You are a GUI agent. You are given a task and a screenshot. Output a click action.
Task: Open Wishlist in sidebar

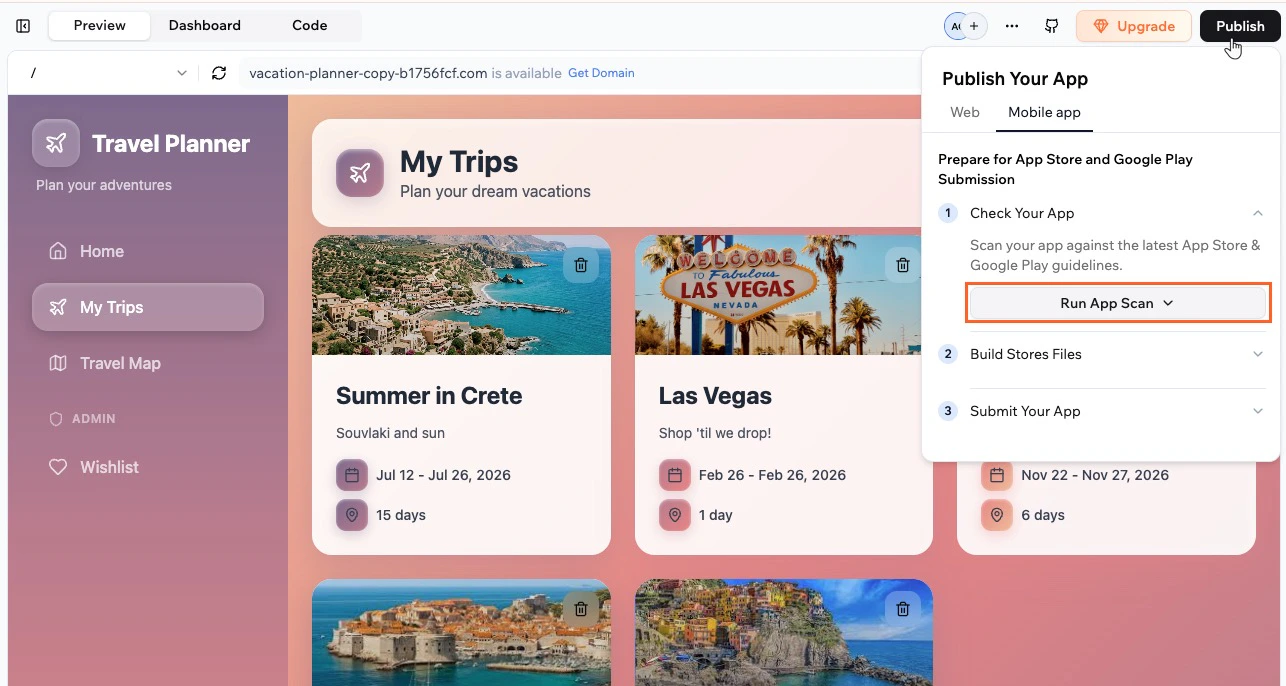[x=148, y=467]
